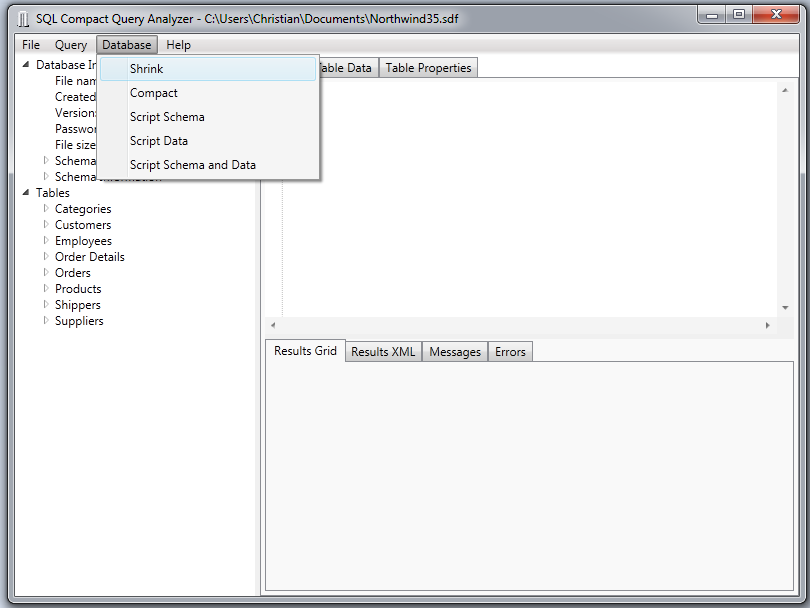Collapse the Database Information node
The width and height of the screenshot is (810, 608).
[x=26, y=65]
